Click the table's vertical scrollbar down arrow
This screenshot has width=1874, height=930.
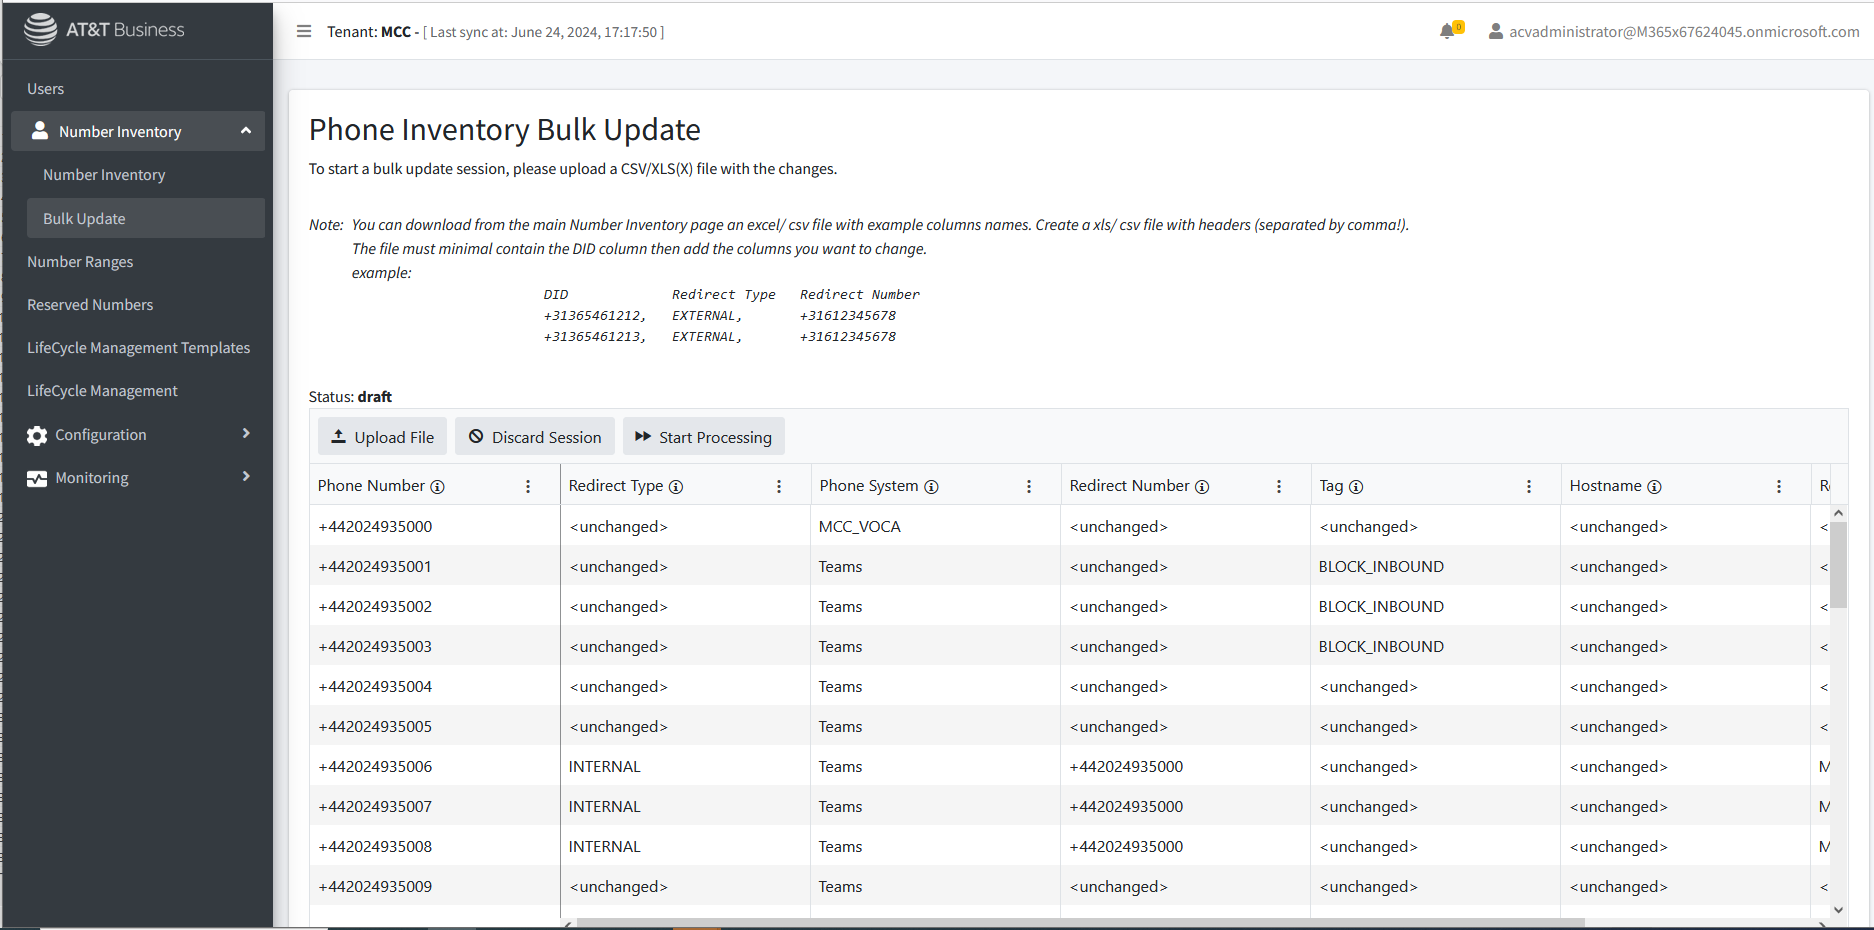coord(1838,910)
